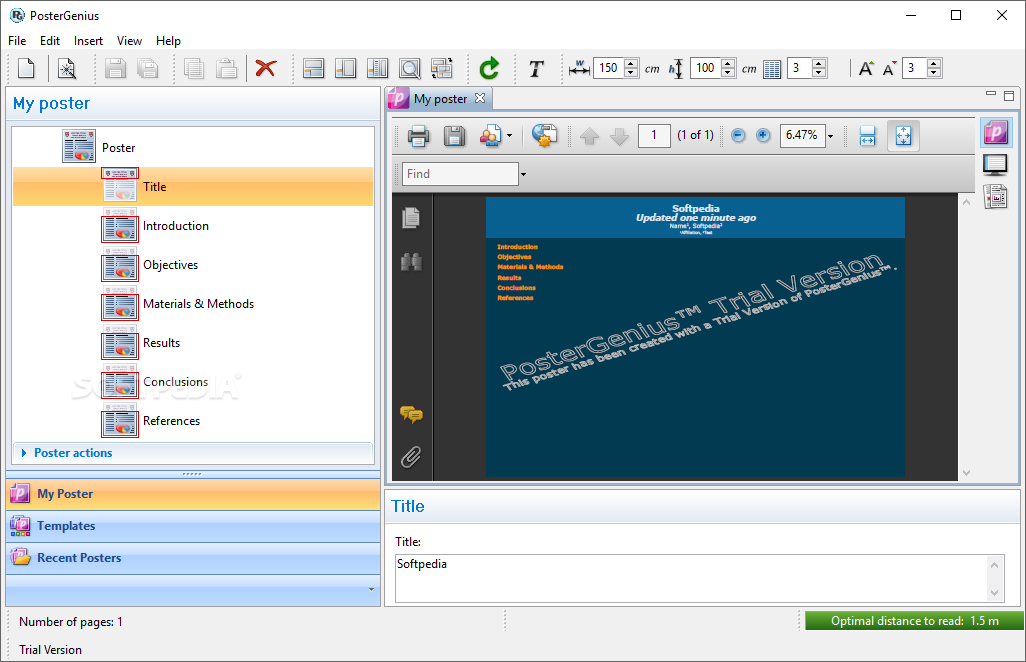Decrease the font size spinner value
This screenshot has height=662, width=1026.
coord(934,73)
